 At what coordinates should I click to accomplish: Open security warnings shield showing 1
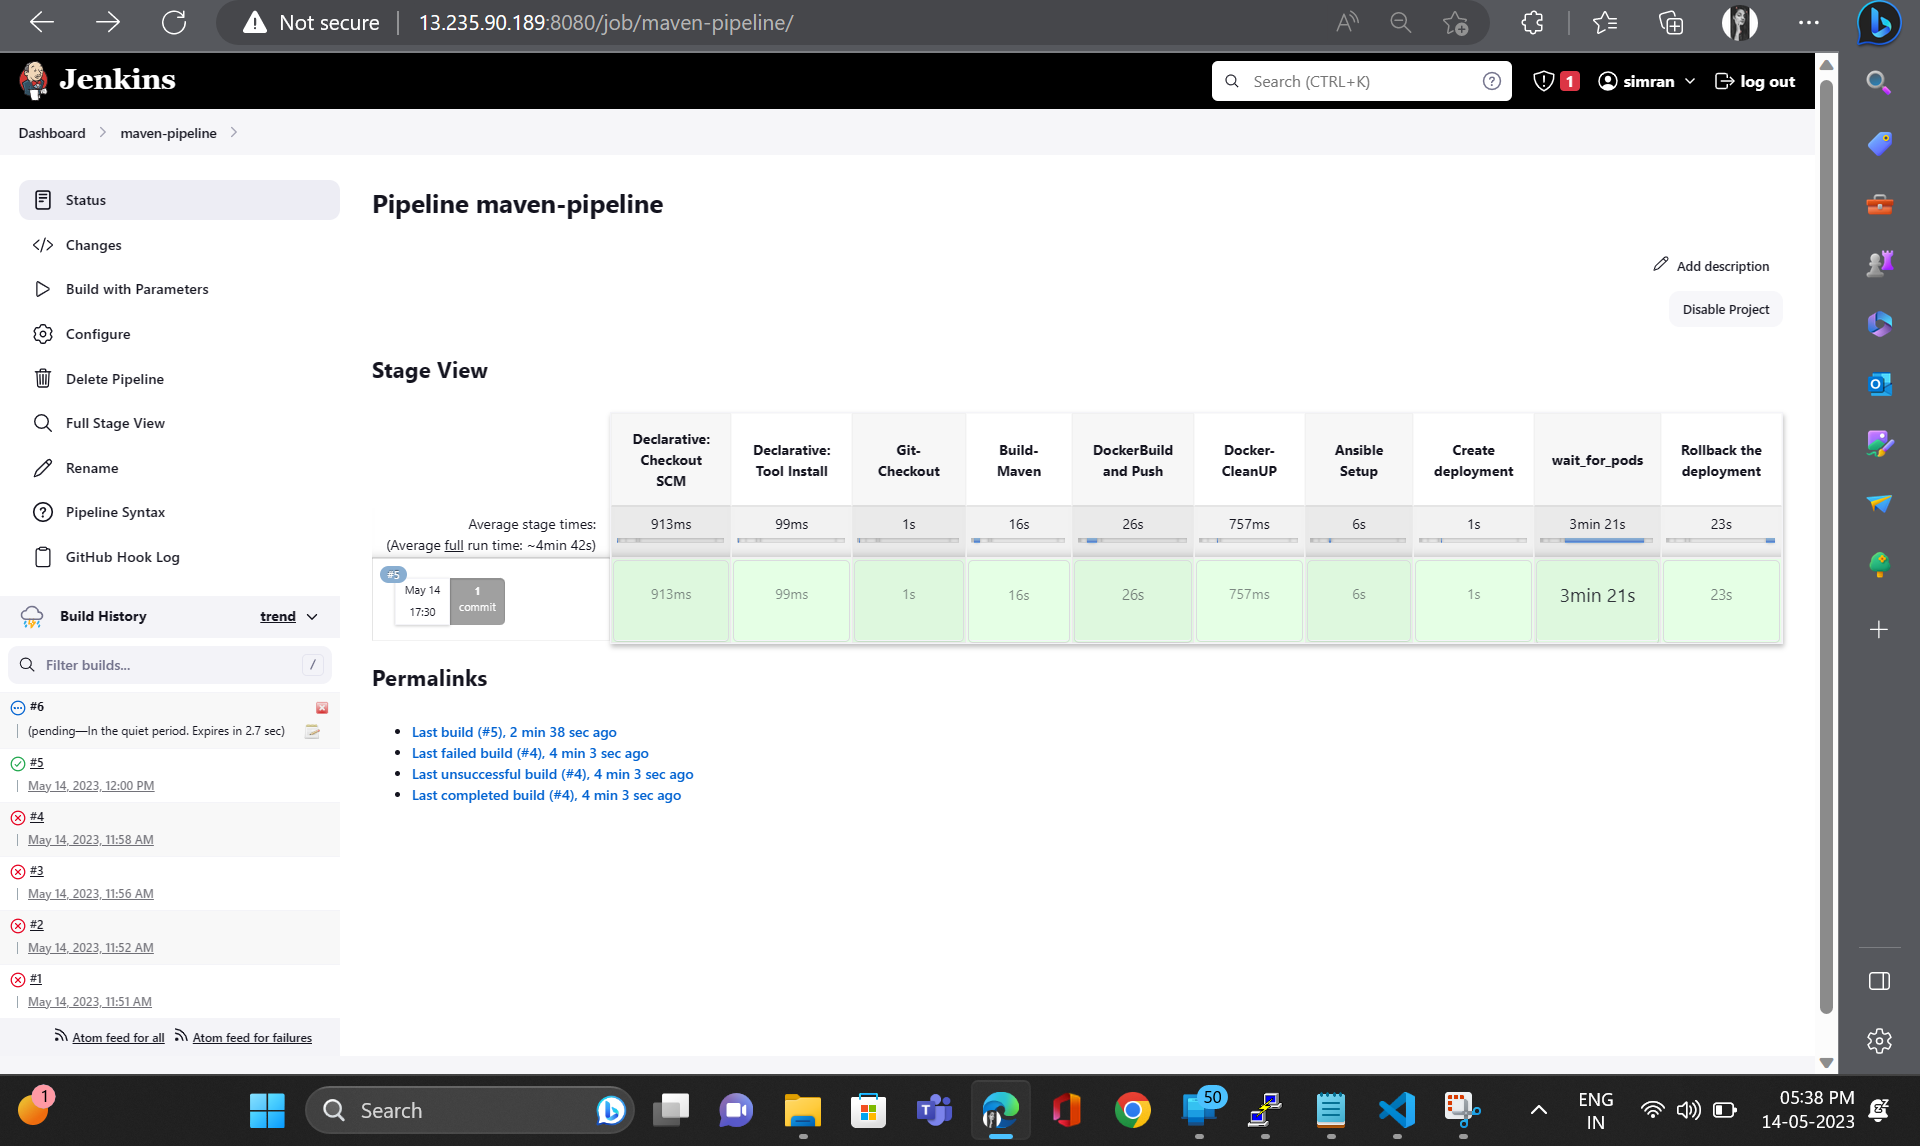pos(1554,80)
